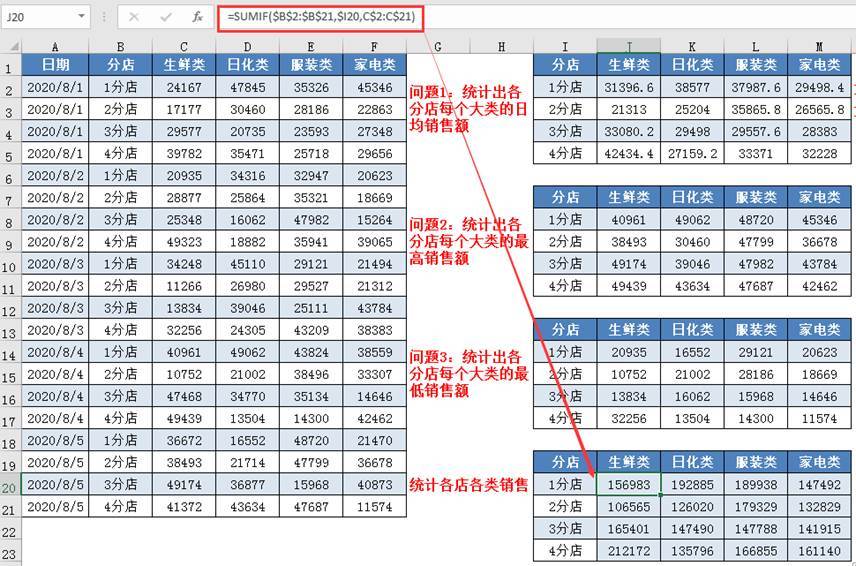
Task: Select column L header
Action: (756, 47)
